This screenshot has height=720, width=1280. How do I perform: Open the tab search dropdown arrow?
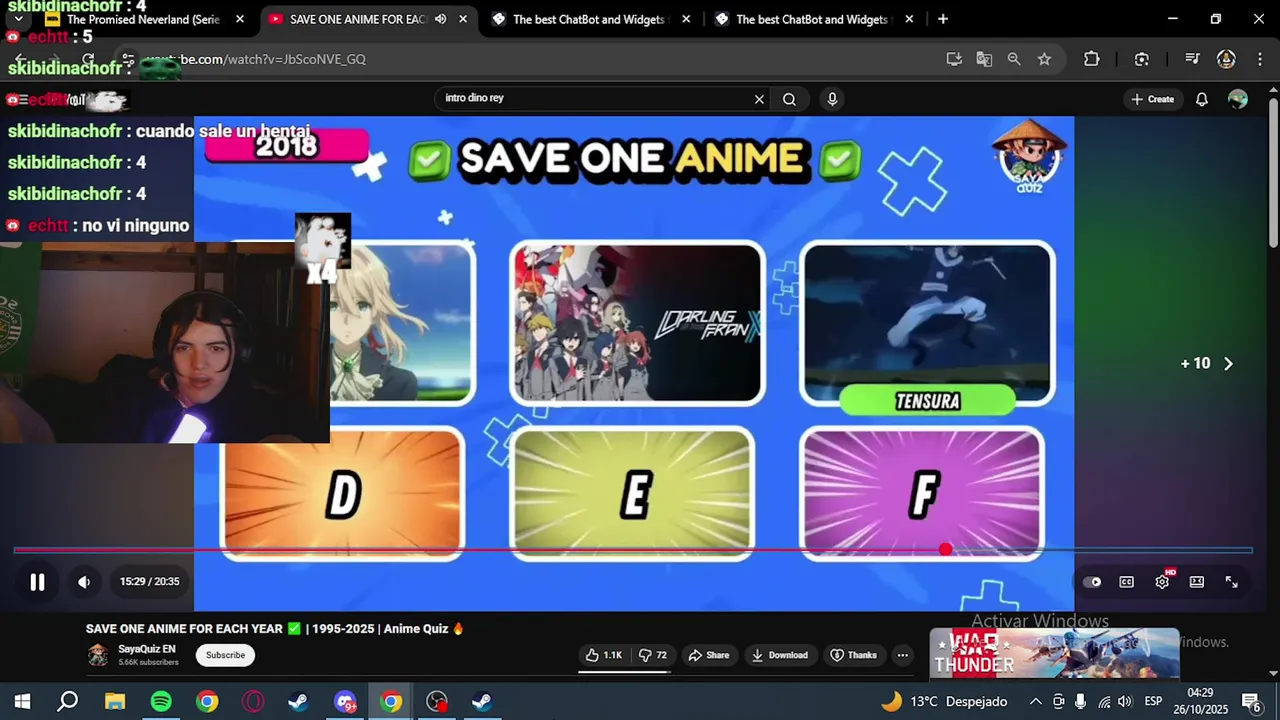coord(18,19)
